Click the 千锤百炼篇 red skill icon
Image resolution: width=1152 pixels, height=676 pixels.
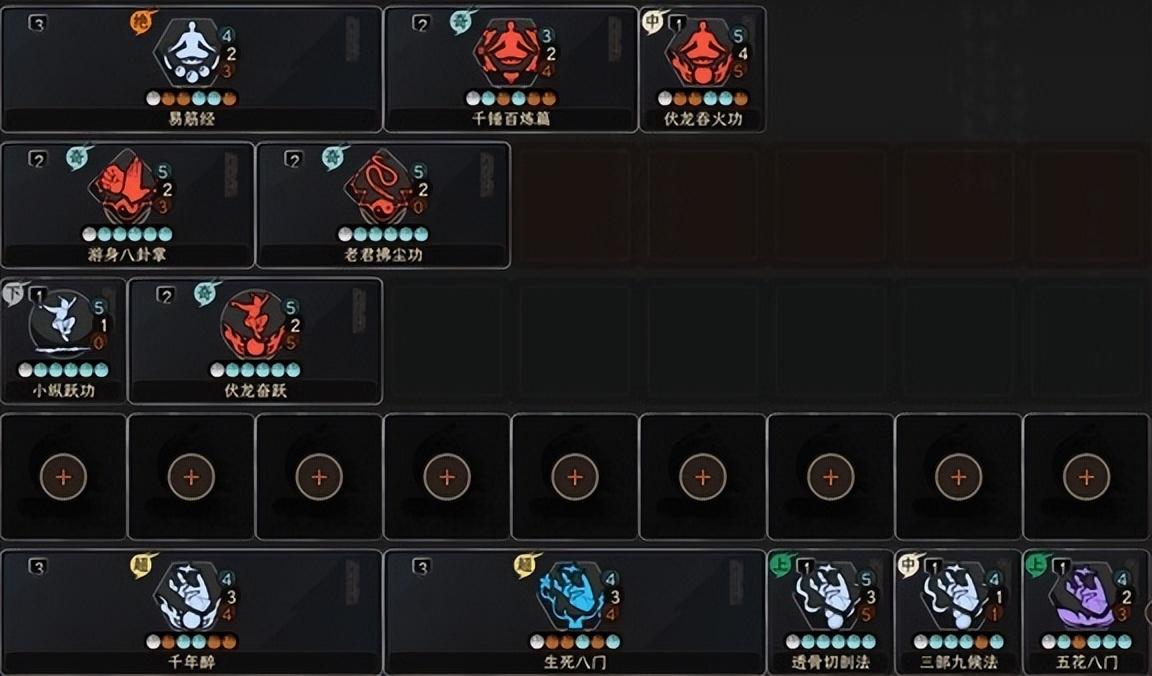[x=511, y=54]
